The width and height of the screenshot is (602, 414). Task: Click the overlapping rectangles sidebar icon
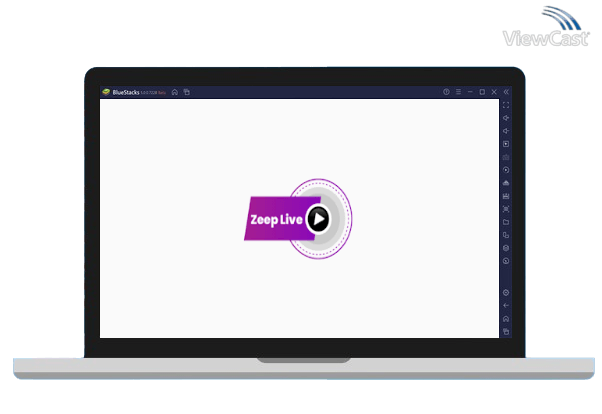(506, 235)
